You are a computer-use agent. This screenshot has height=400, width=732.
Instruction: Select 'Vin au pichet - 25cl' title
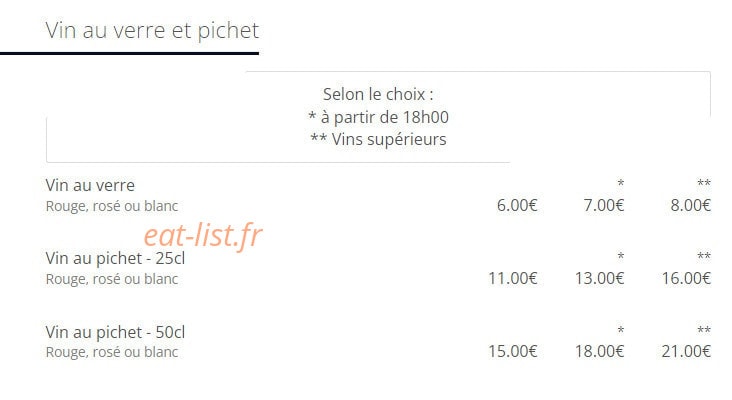[x=115, y=258]
